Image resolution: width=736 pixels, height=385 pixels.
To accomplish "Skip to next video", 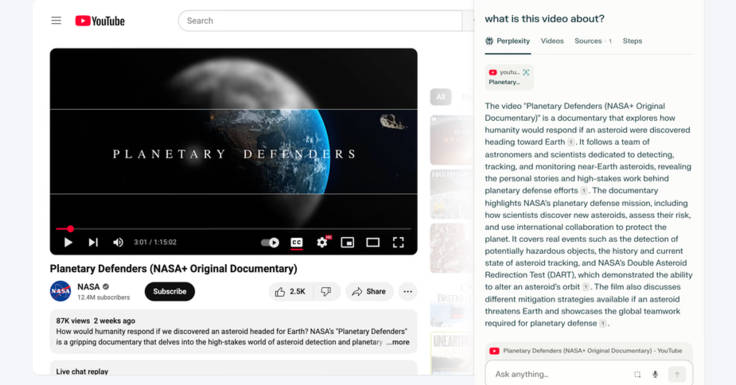I will [x=93, y=242].
